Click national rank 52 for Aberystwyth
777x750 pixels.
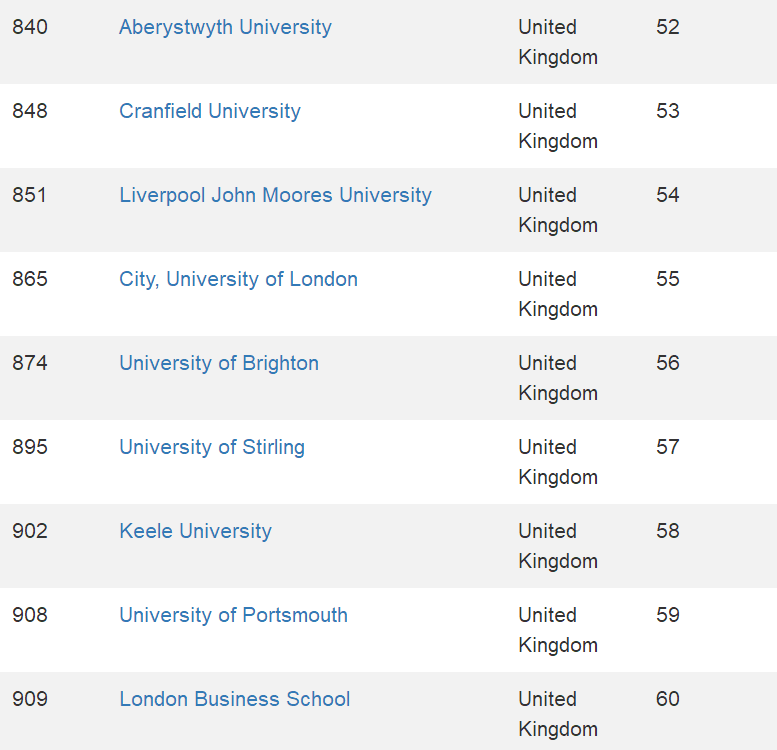(x=668, y=27)
